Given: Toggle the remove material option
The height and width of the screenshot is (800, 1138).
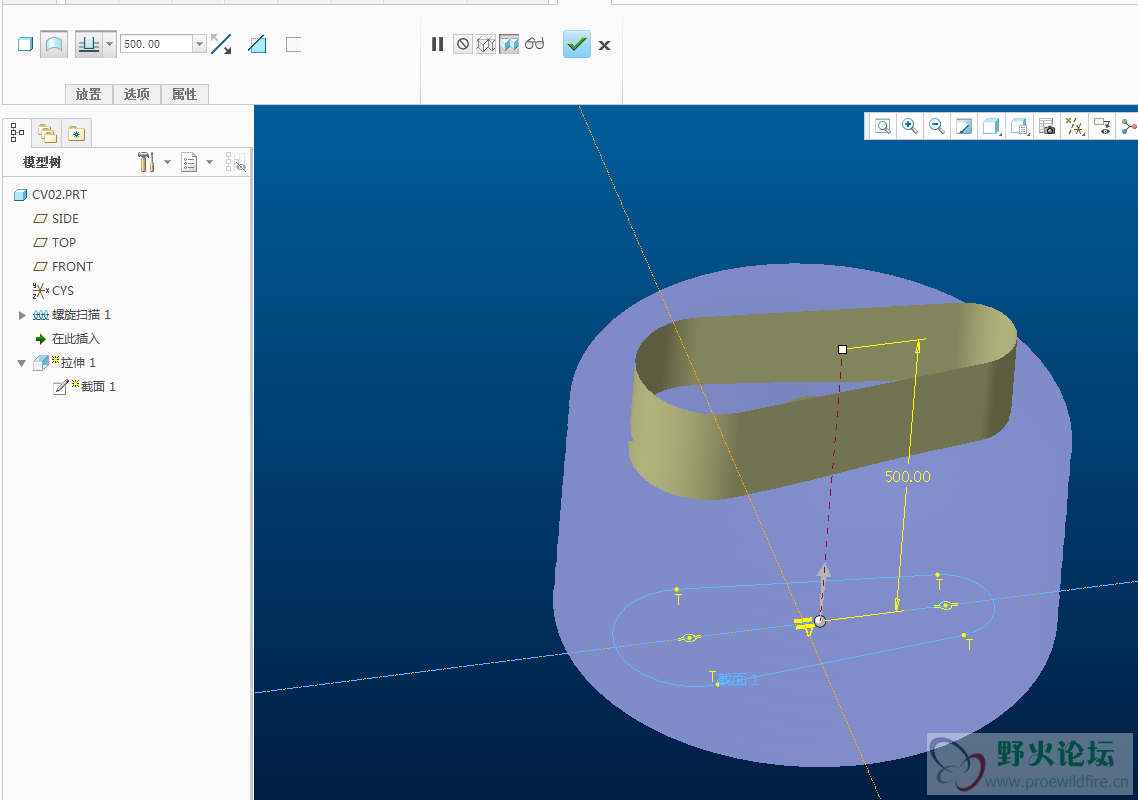Looking at the screenshot, I should 257,44.
